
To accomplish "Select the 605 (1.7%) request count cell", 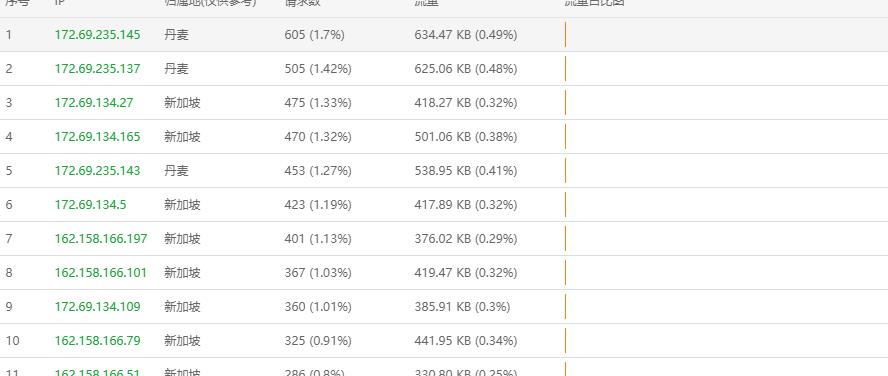I will click(x=314, y=35).
